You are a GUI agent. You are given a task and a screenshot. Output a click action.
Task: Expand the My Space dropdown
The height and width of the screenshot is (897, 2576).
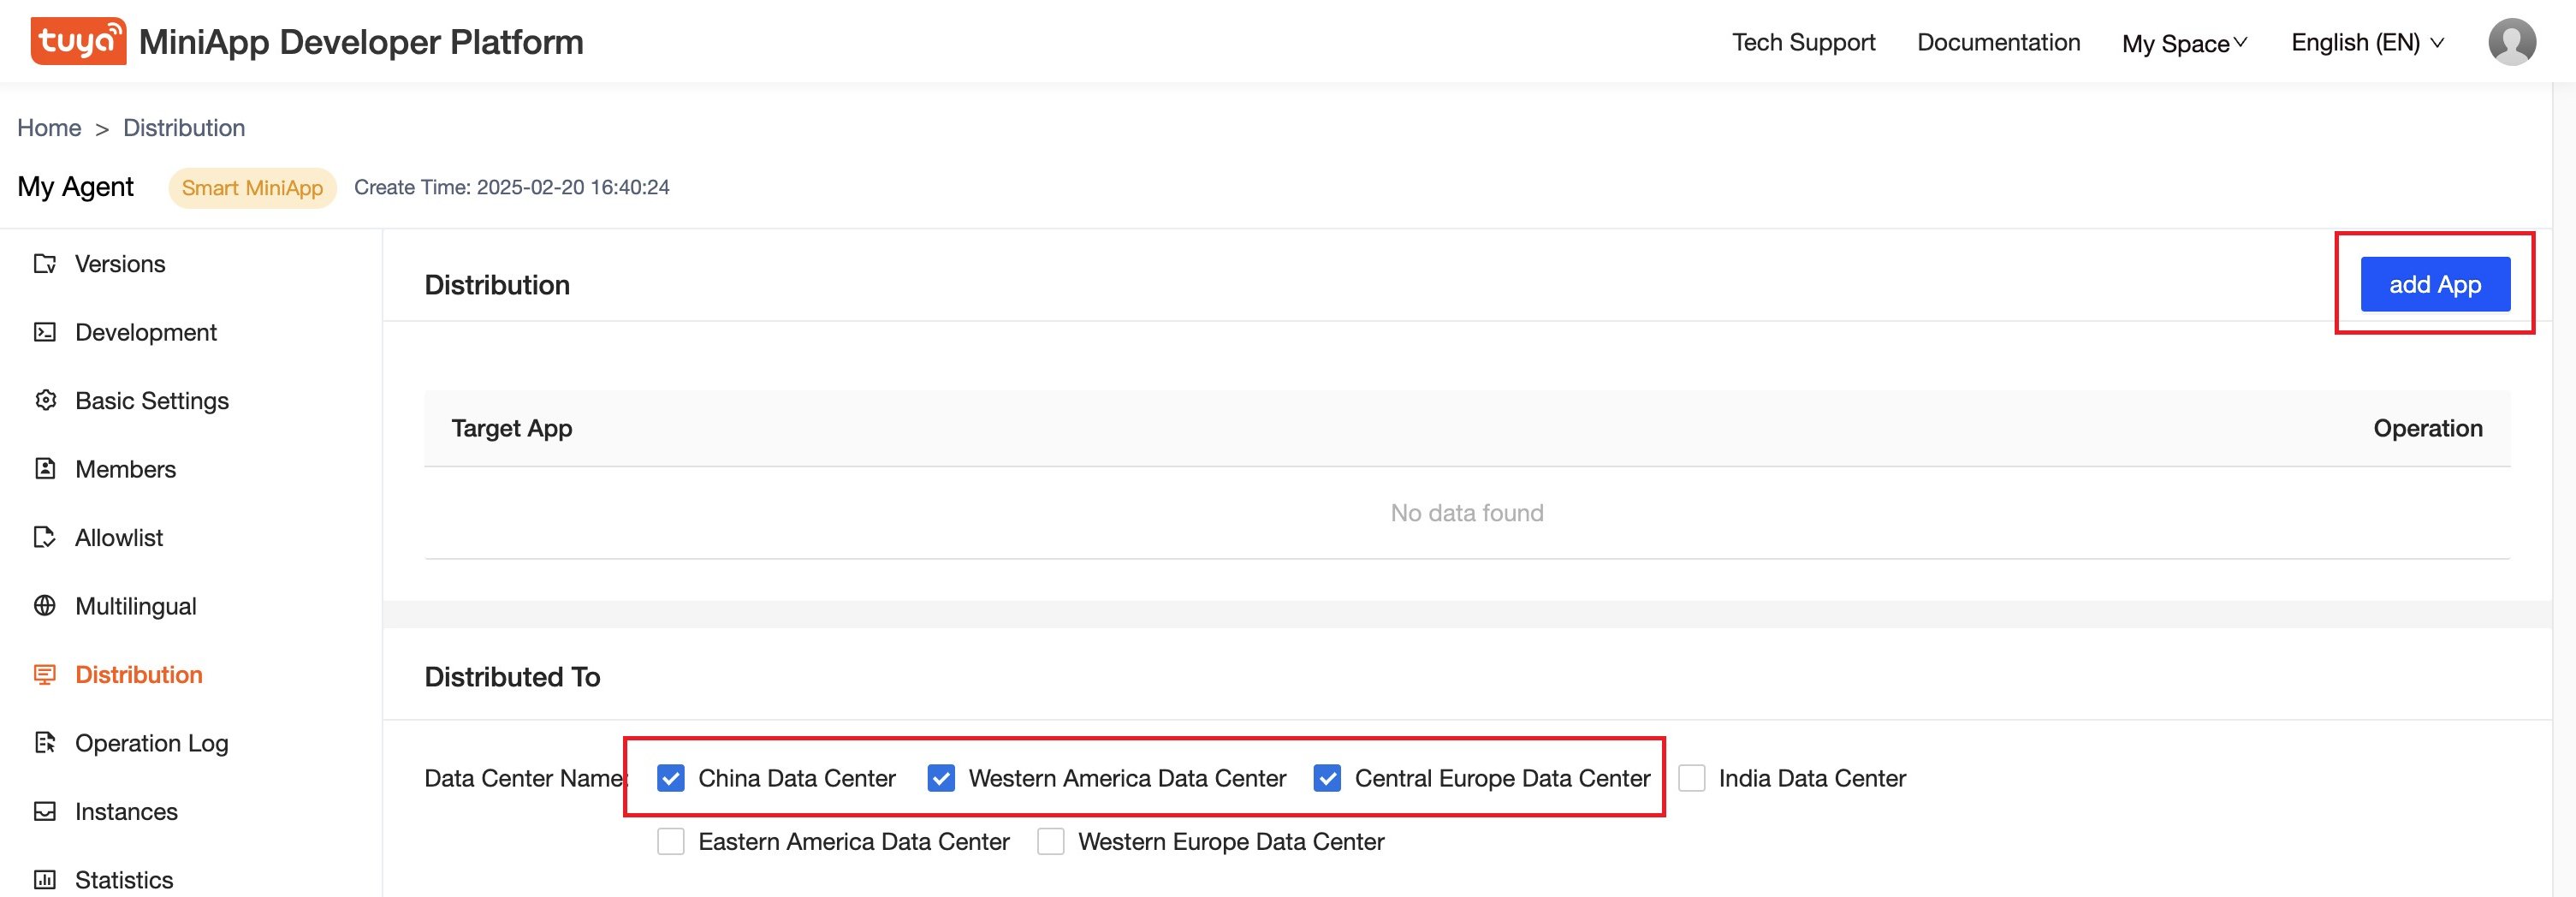click(2185, 43)
